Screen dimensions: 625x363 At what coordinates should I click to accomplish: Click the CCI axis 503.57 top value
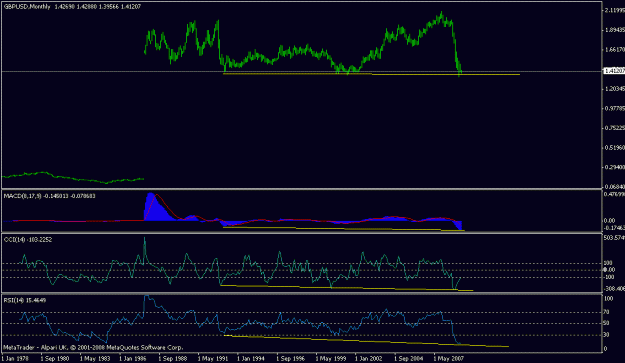click(615, 238)
